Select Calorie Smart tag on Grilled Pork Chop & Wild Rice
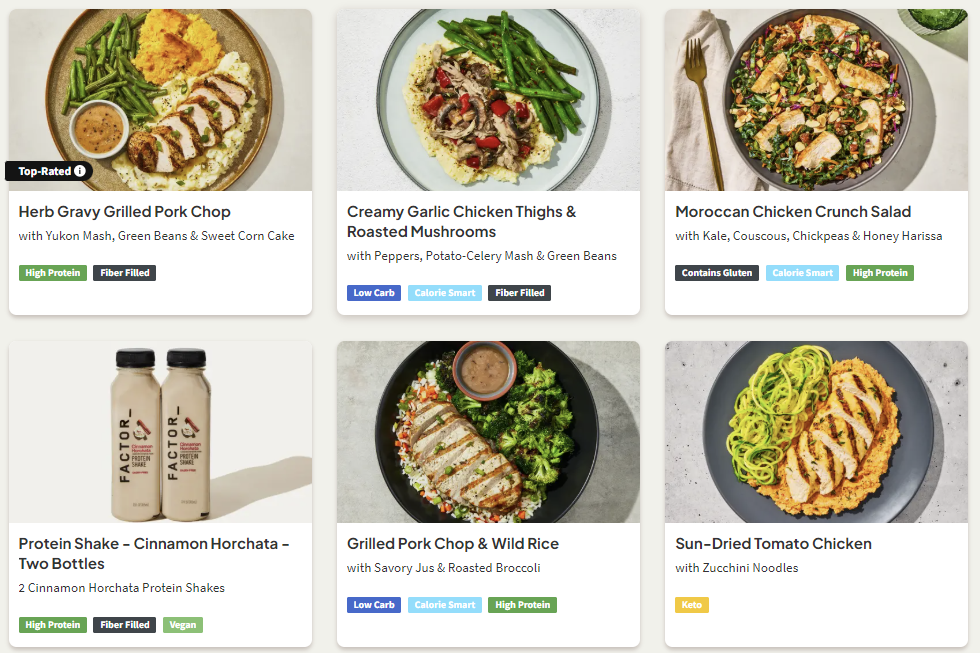 (x=444, y=605)
